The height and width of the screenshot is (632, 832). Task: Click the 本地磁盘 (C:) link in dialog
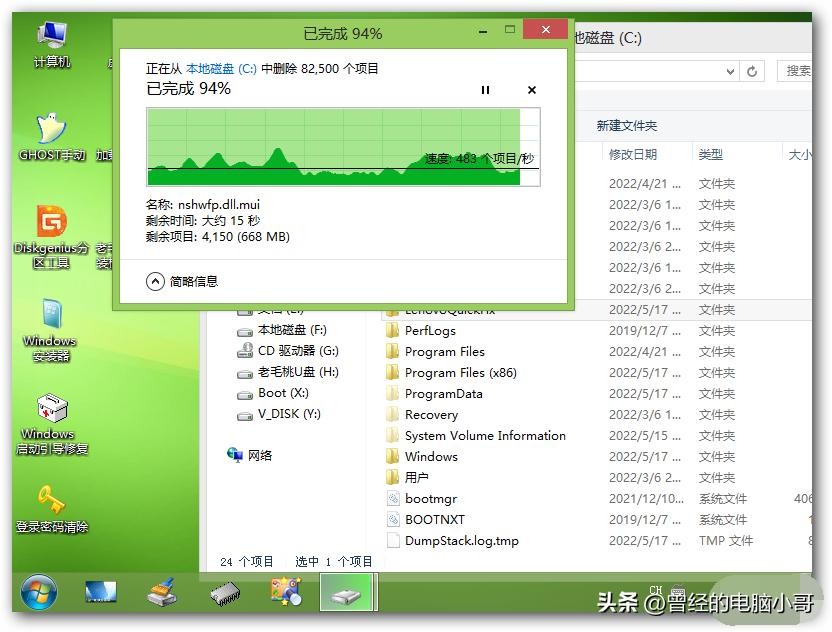click(221, 69)
